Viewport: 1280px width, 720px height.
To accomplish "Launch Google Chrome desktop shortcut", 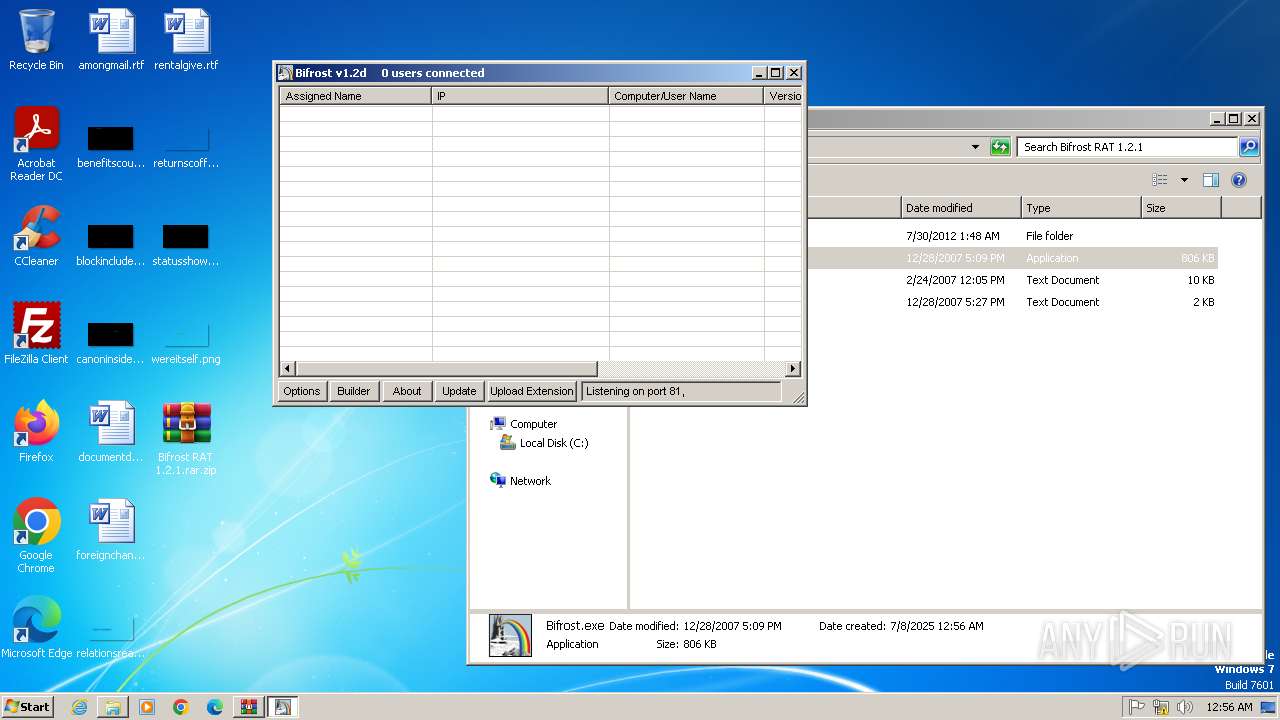I will point(36,536).
